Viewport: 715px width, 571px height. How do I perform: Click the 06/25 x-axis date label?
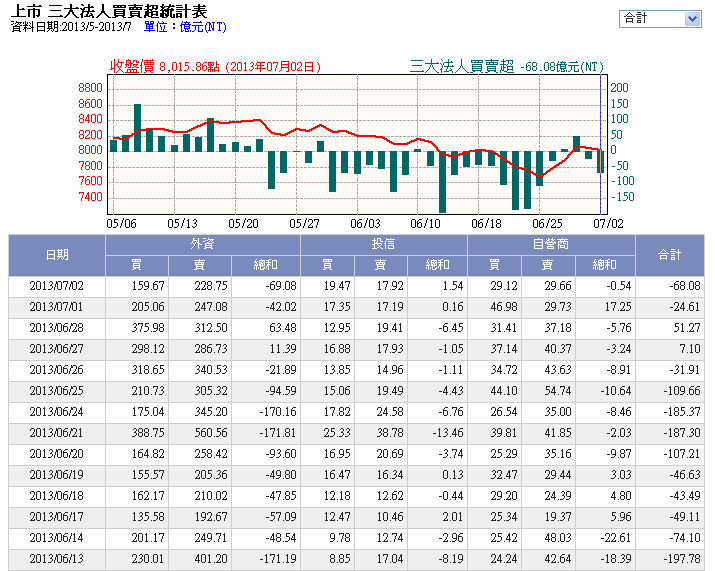547,224
